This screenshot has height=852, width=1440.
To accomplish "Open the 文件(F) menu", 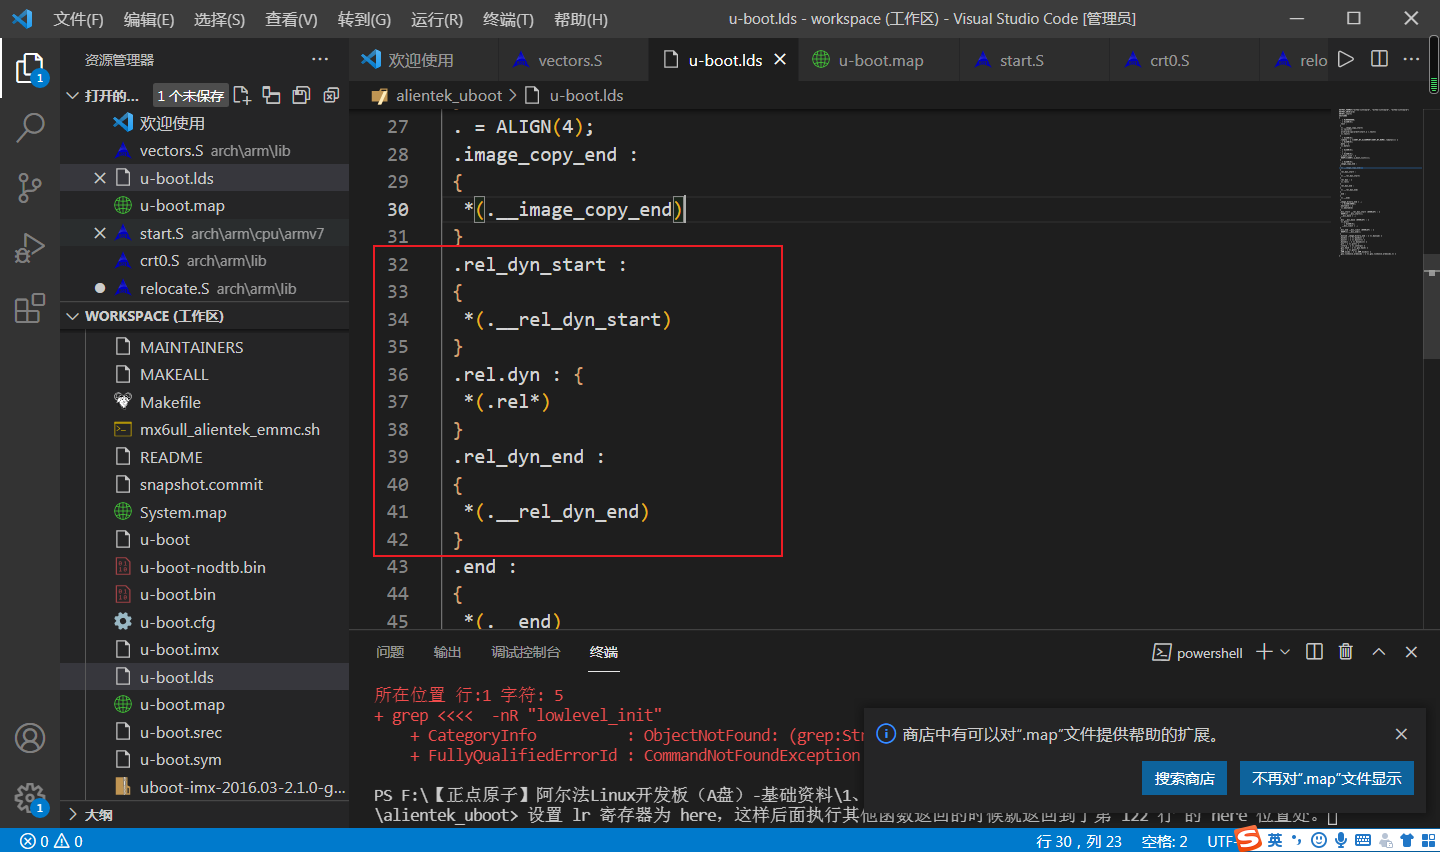I will point(78,19).
